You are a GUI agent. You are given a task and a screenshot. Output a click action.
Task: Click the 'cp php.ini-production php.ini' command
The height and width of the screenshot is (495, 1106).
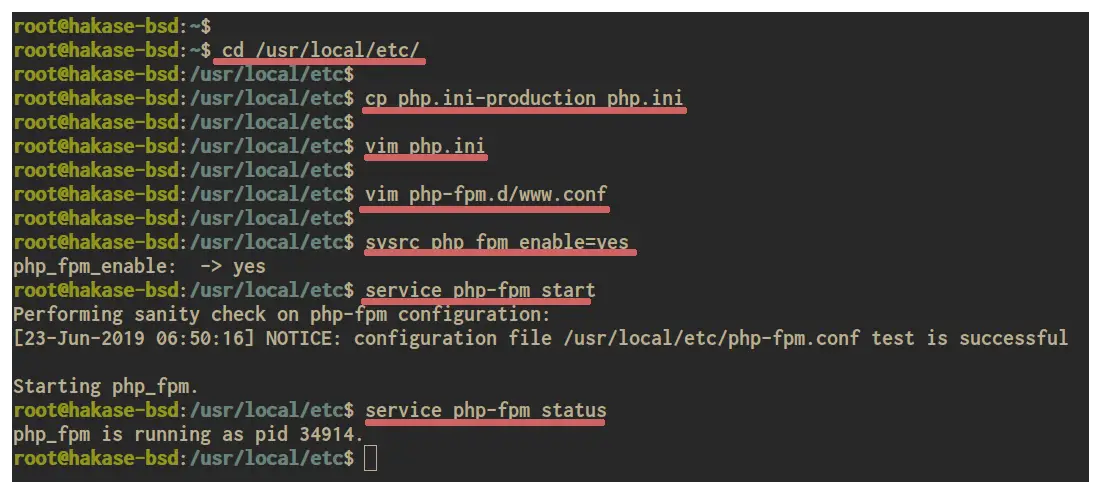pos(524,98)
